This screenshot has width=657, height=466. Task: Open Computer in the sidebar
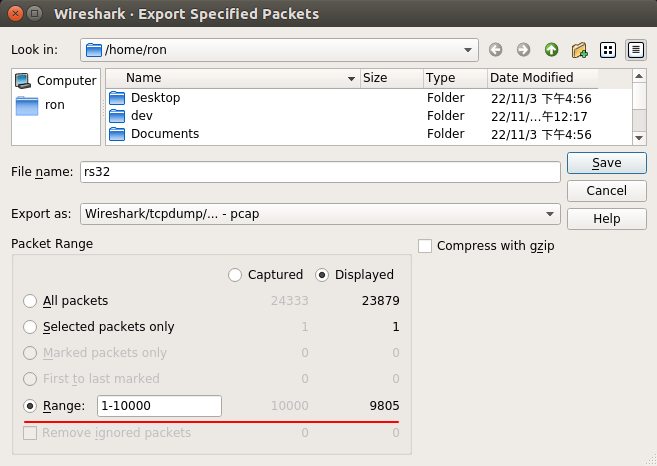click(56, 80)
